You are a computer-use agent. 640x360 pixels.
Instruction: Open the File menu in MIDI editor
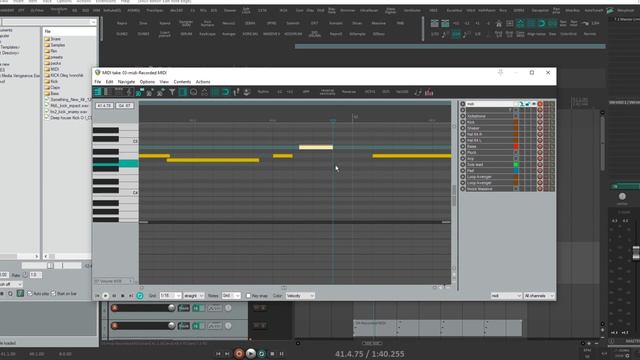tap(98, 82)
